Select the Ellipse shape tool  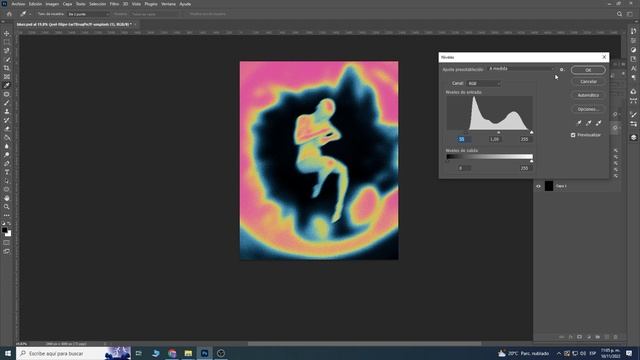pyautogui.click(x=7, y=189)
